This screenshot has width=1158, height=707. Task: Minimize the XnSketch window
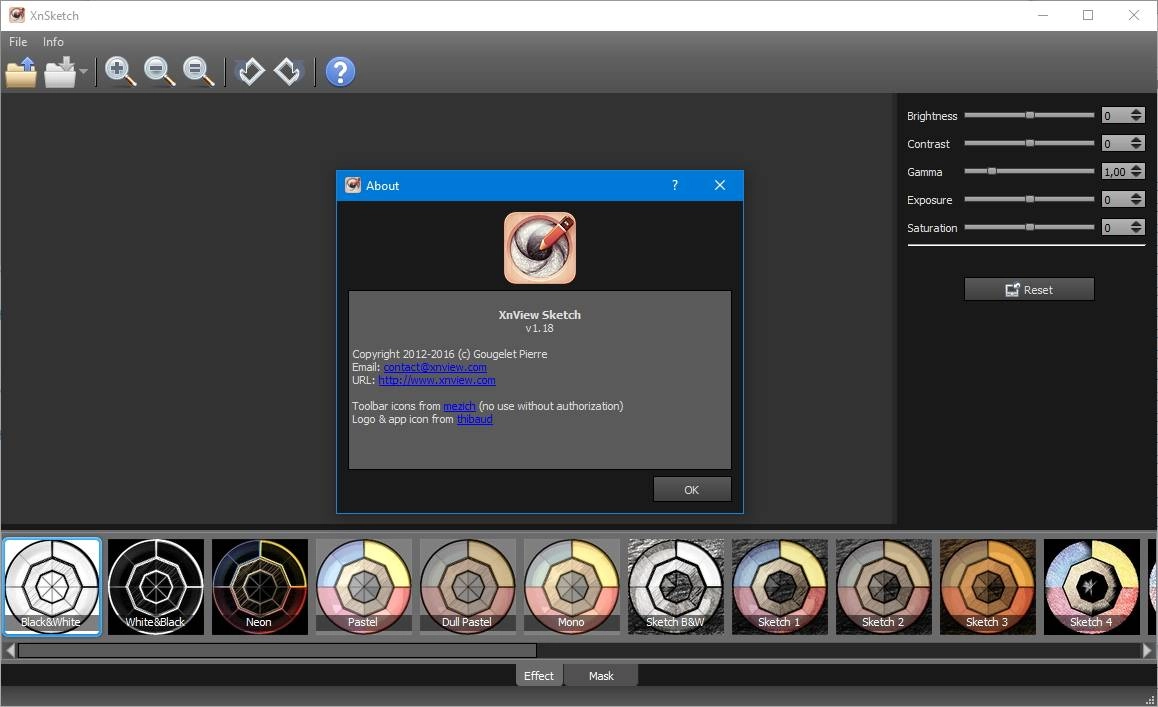1043,15
